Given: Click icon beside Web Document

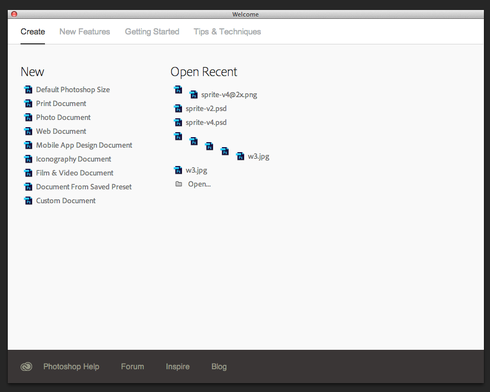Looking at the screenshot, I should coord(28,131).
